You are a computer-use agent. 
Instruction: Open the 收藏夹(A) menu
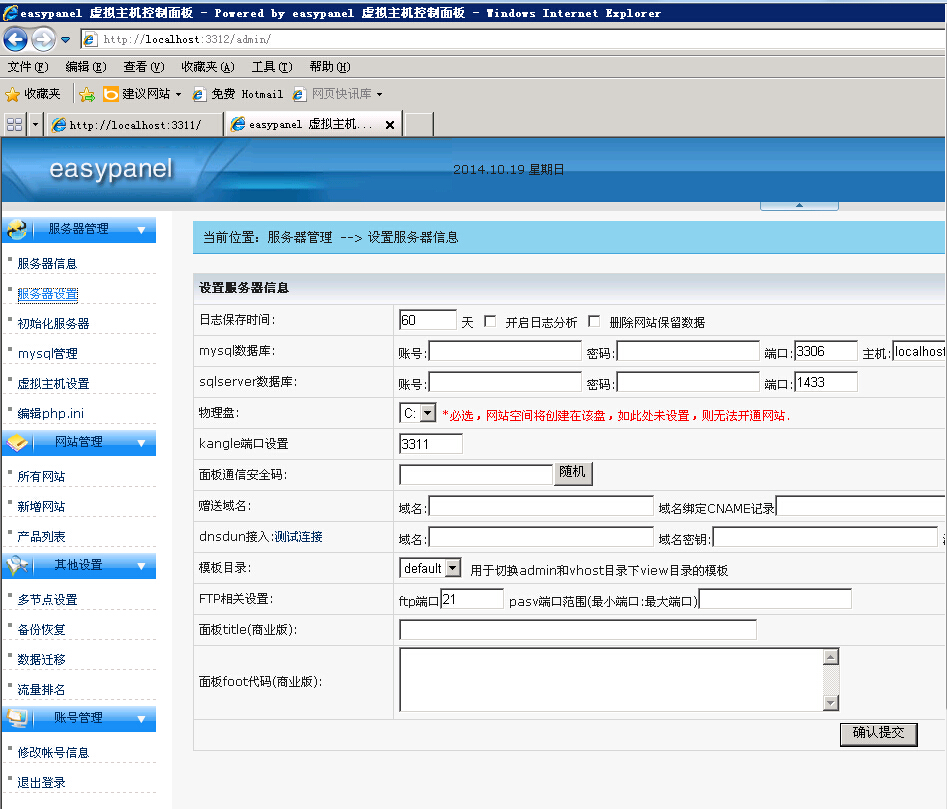[x=208, y=67]
